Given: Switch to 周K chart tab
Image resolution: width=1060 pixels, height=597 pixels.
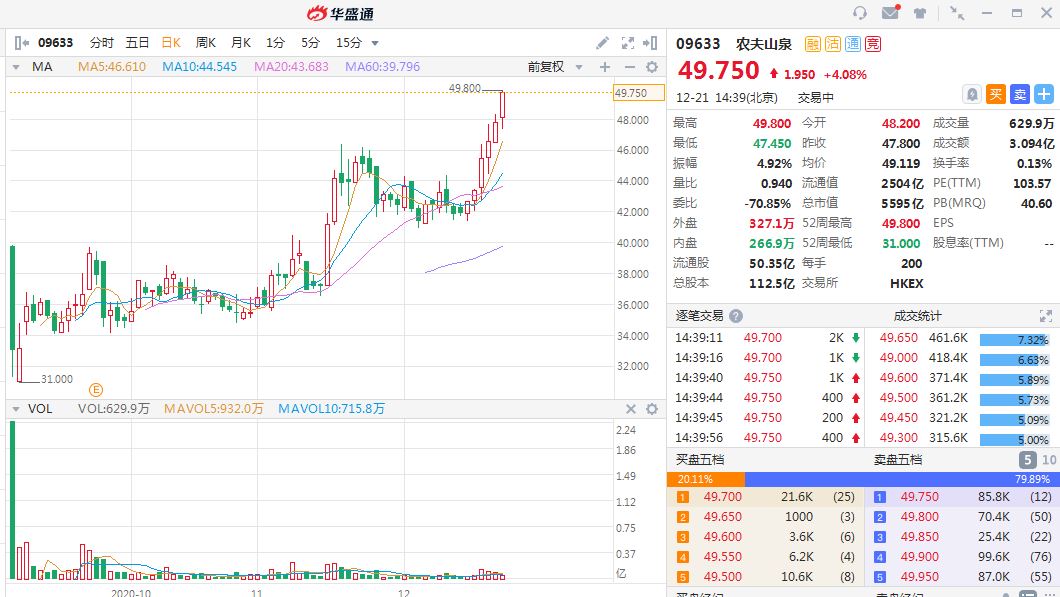Looking at the screenshot, I should tap(206, 43).
